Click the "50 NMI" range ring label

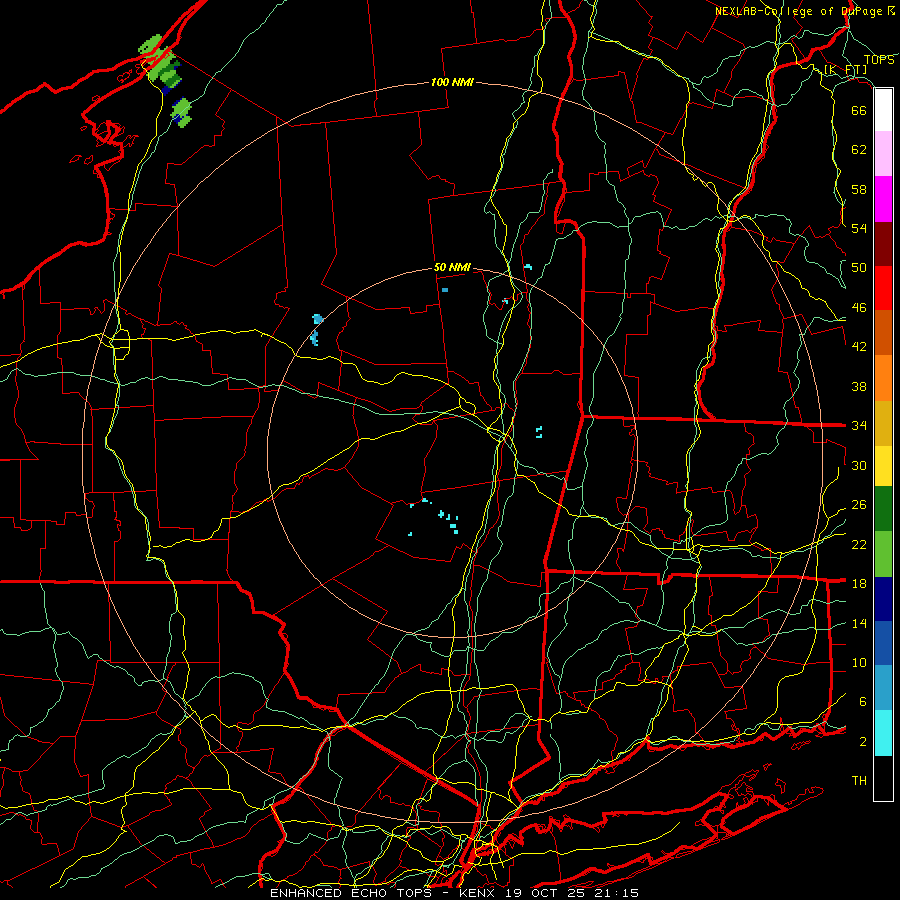[x=452, y=267]
